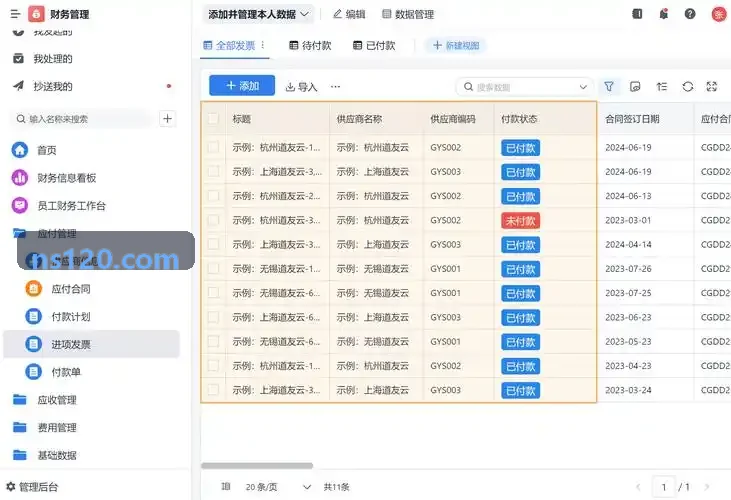Click the horizontal table scrollbar
The width and height of the screenshot is (731, 500).
point(257,466)
